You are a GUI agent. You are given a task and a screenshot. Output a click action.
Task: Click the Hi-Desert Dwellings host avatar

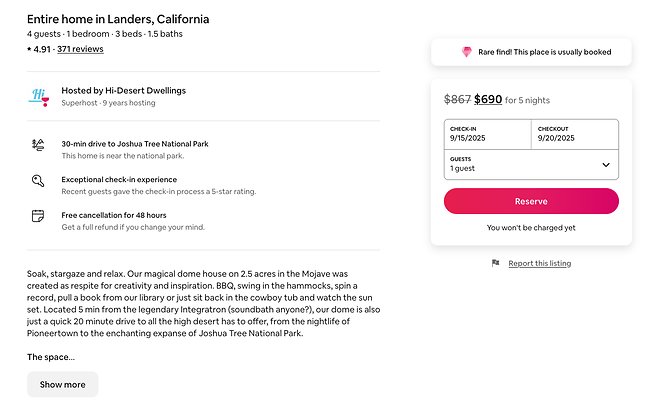(x=38, y=96)
